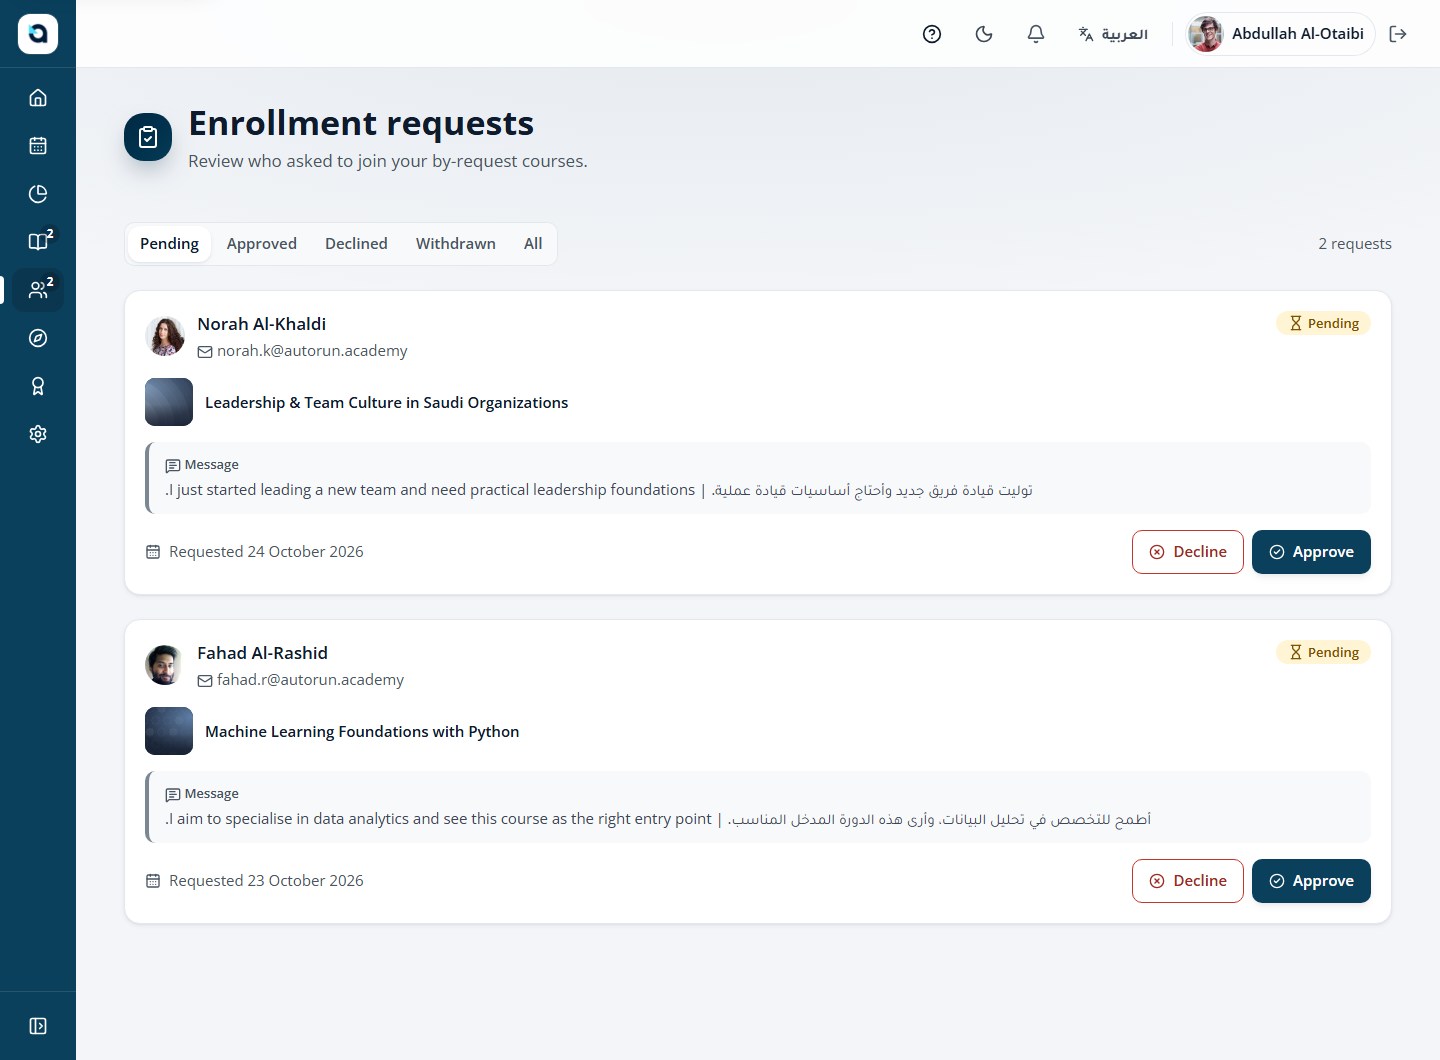This screenshot has height=1060, width=1440.
Task: Click the "2 requests" count text
Action: point(1355,244)
